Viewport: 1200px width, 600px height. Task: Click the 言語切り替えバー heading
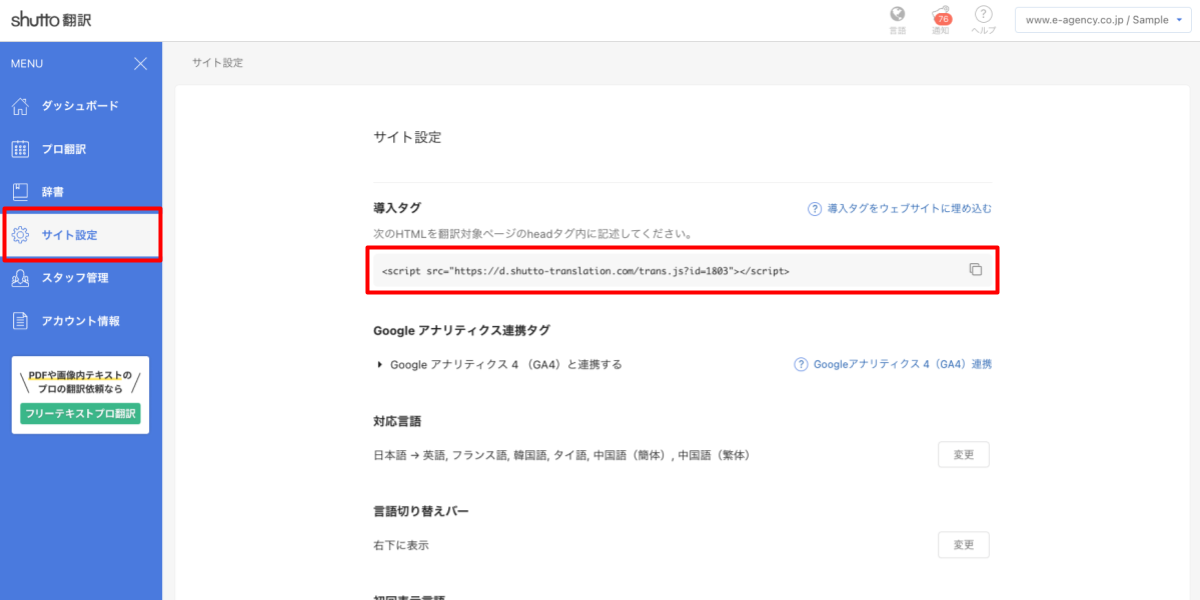421,511
